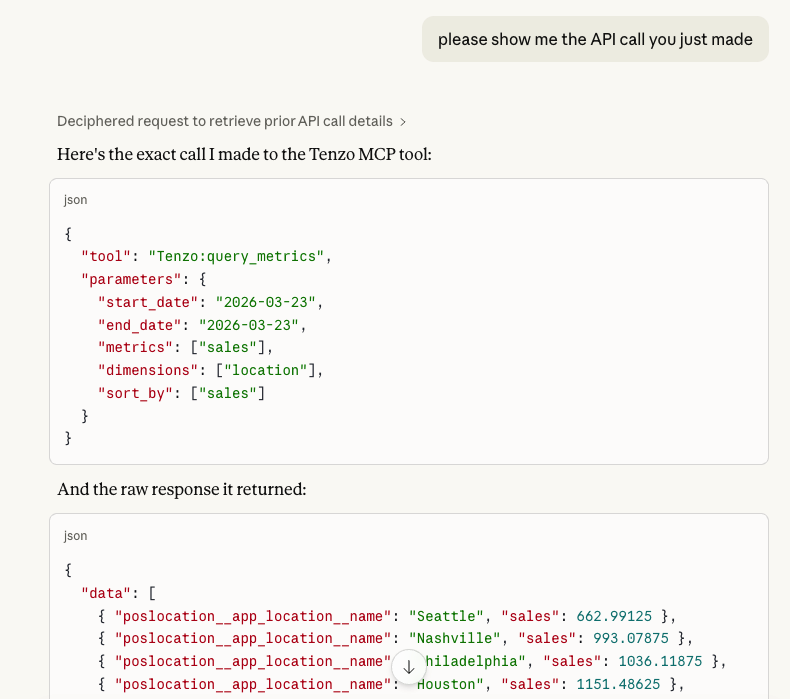
Task: Click the scroll-to-bottom arrow button
Action: click(409, 667)
